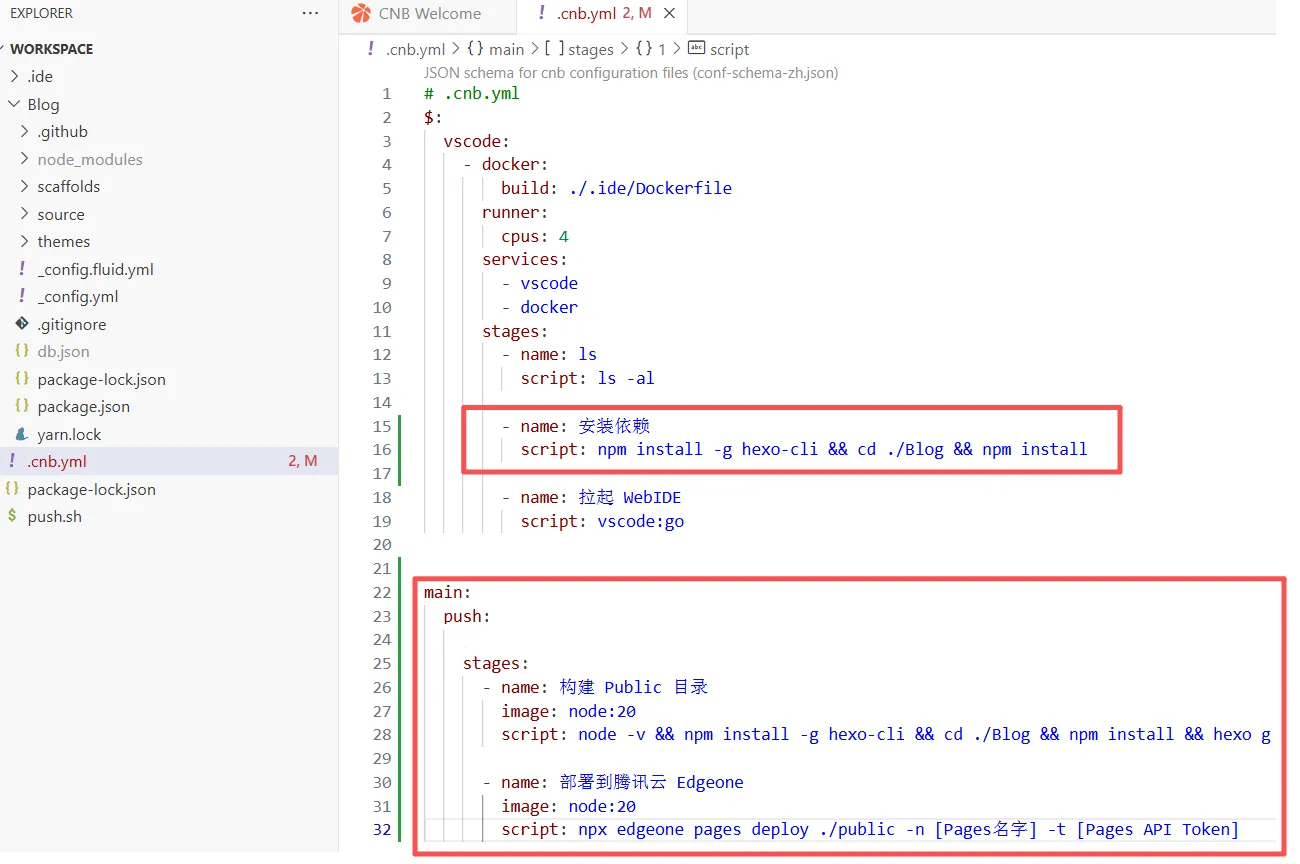Image resolution: width=1300 pixels, height=864 pixels.
Task: Click the JSON icon beside package.json
Action: point(22,406)
